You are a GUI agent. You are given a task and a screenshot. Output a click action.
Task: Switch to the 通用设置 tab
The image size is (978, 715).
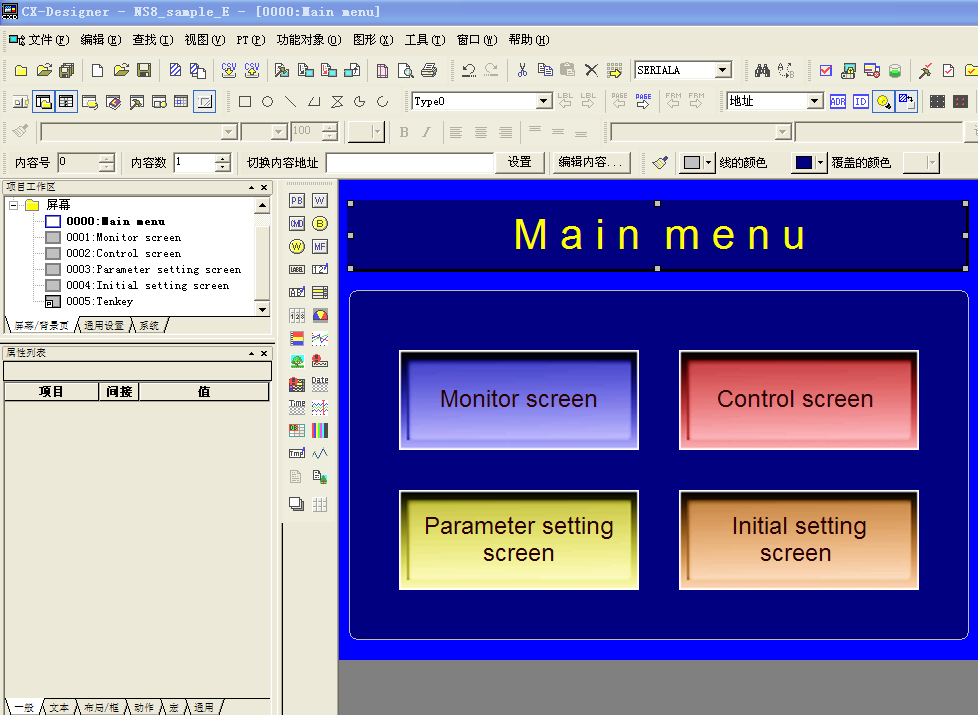point(104,326)
